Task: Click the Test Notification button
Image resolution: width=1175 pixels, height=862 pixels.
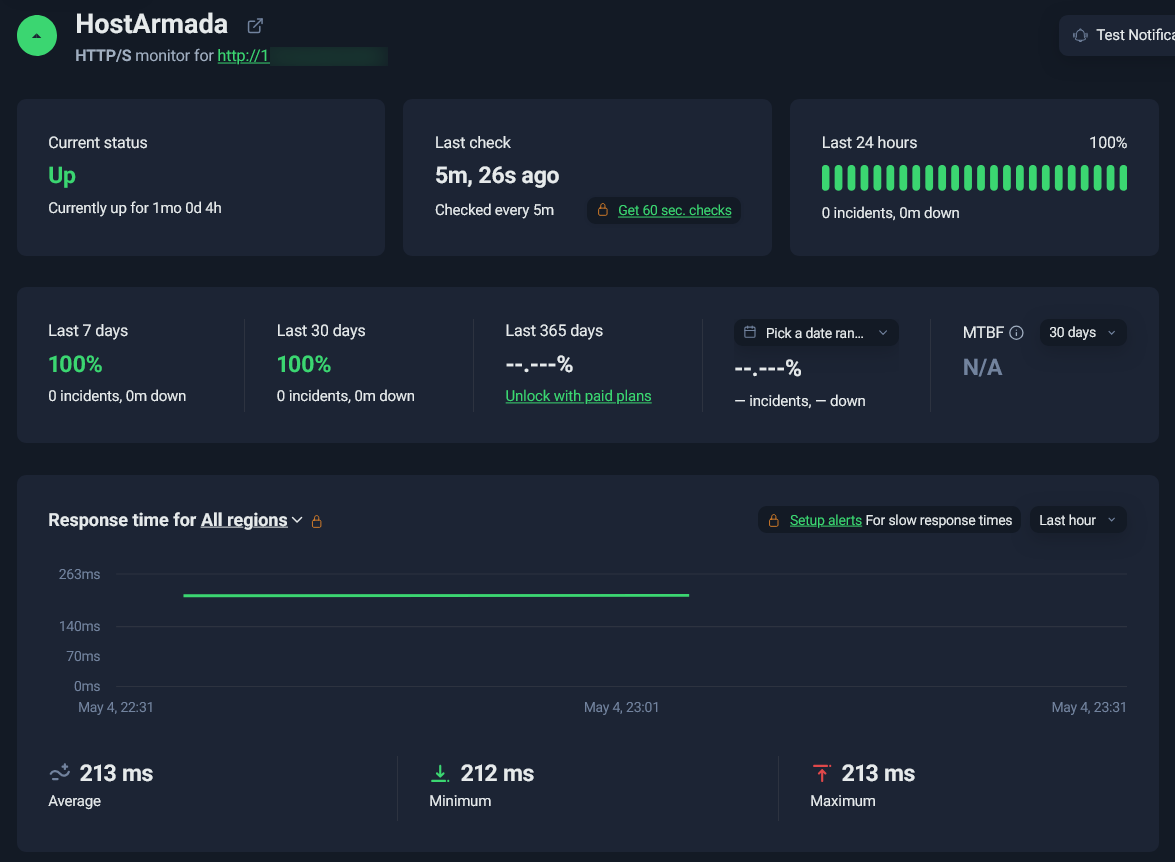Action: (x=1117, y=35)
